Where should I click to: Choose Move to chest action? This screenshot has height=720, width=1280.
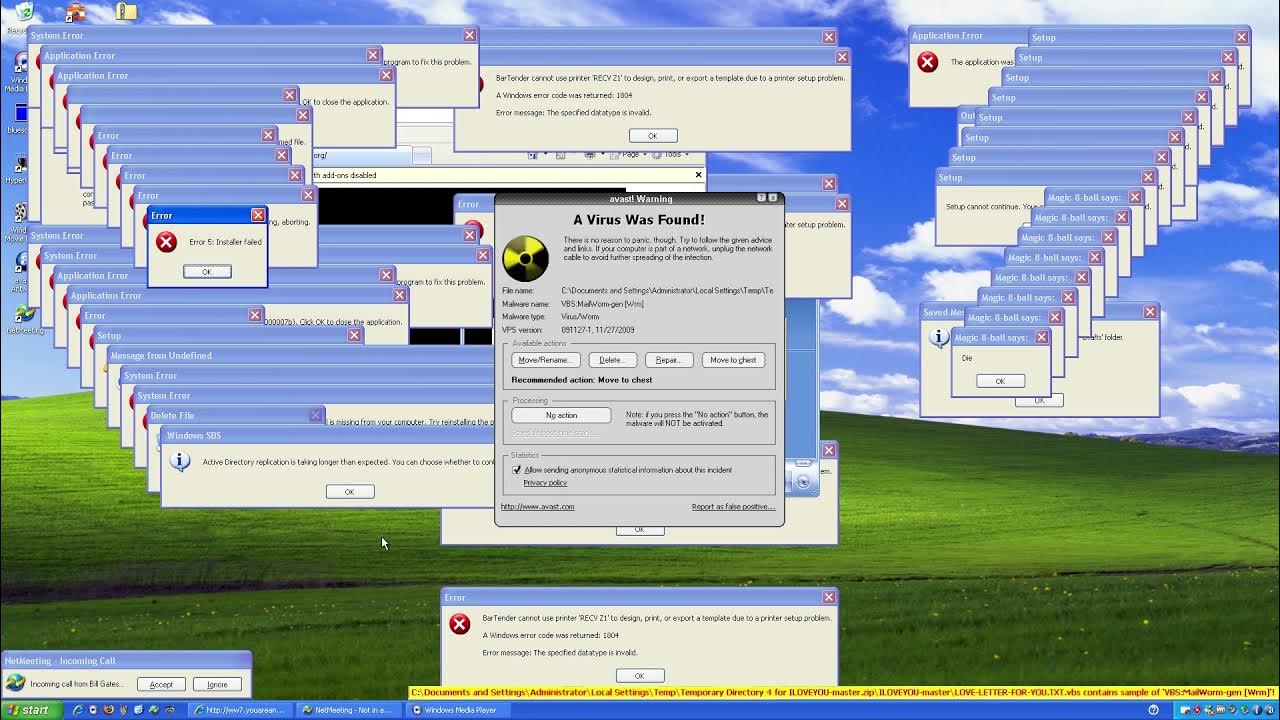(733, 360)
